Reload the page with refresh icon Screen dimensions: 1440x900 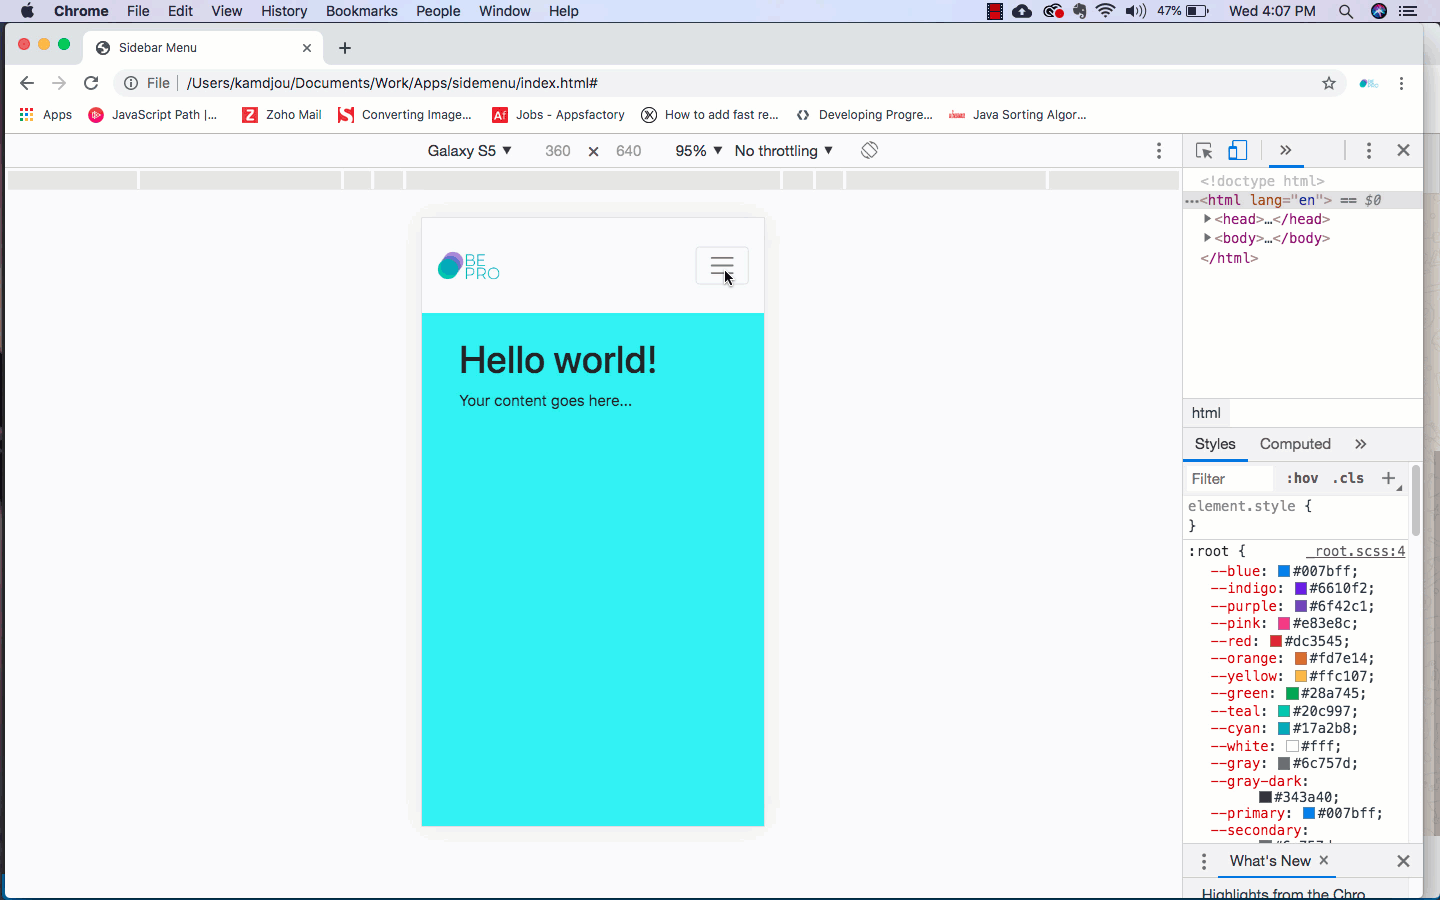(x=91, y=83)
